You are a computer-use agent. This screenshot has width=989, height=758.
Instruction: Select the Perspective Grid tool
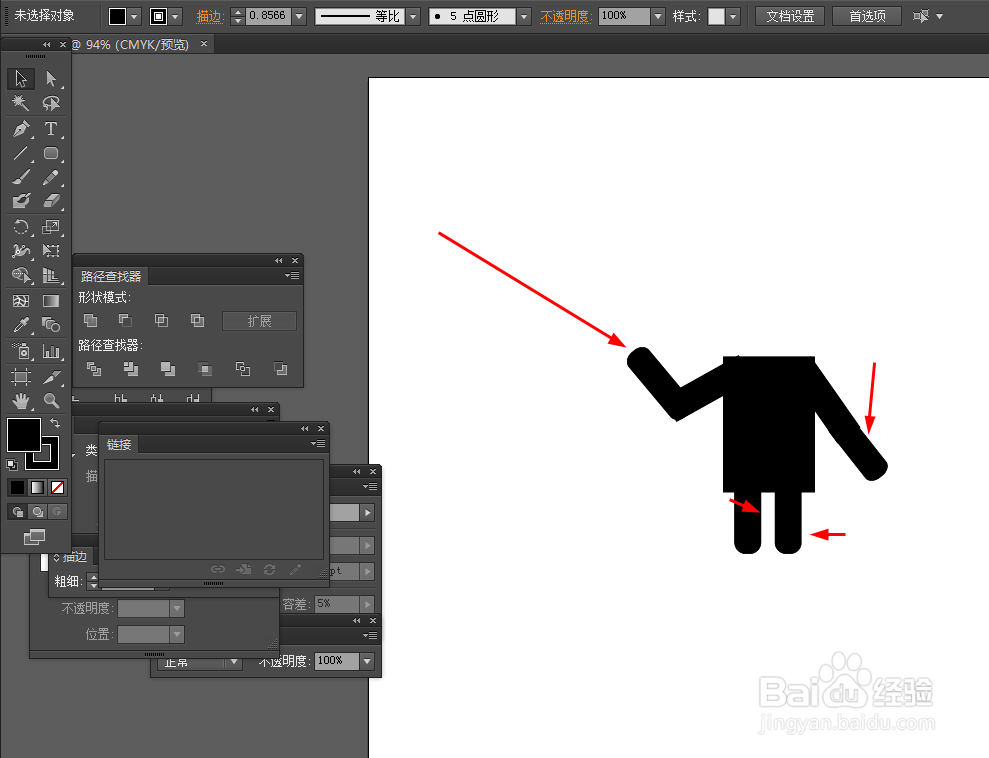click(x=51, y=276)
